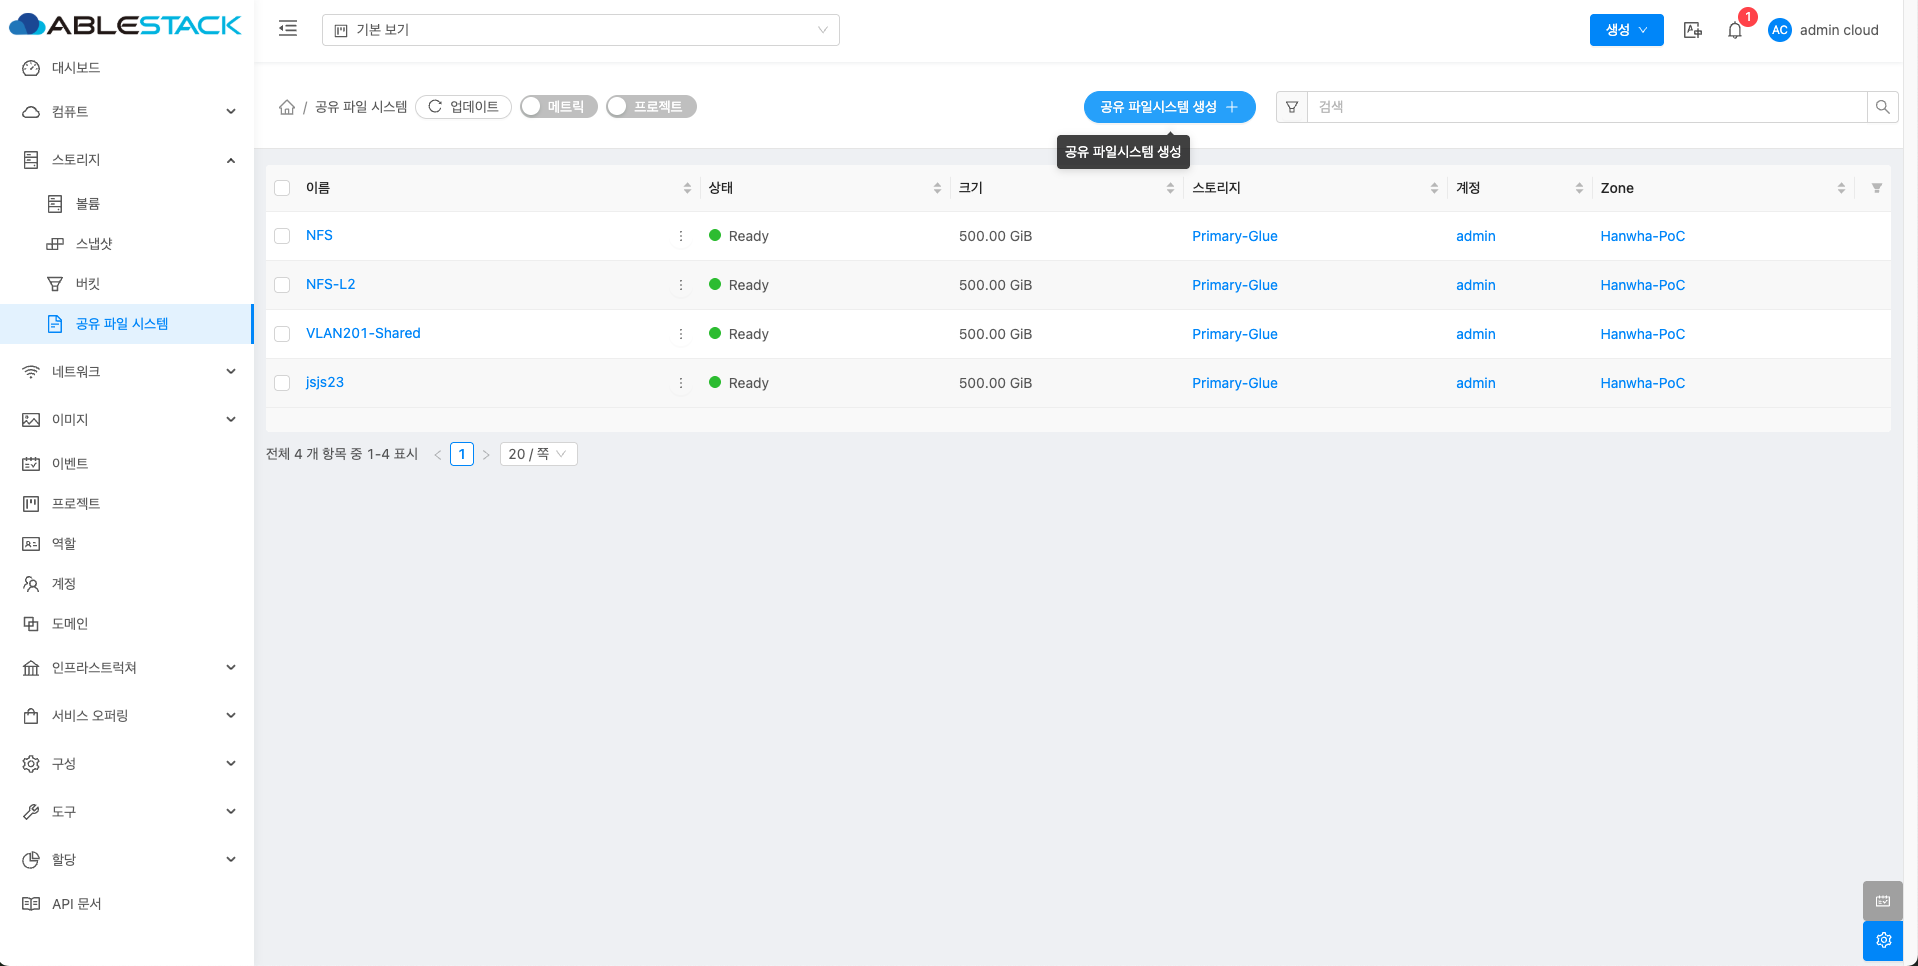Toggle the 메트릭 switch
Viewport: 1918px width, 966px height.
coord(558,107)
